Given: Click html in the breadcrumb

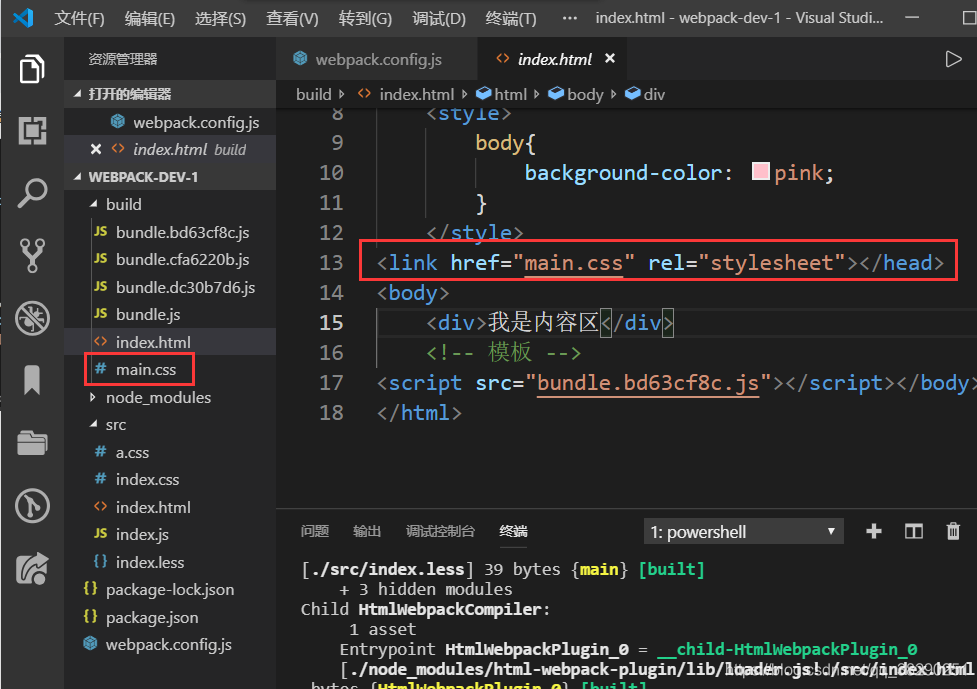Looking at the screenshot, I should coord(510,94).
